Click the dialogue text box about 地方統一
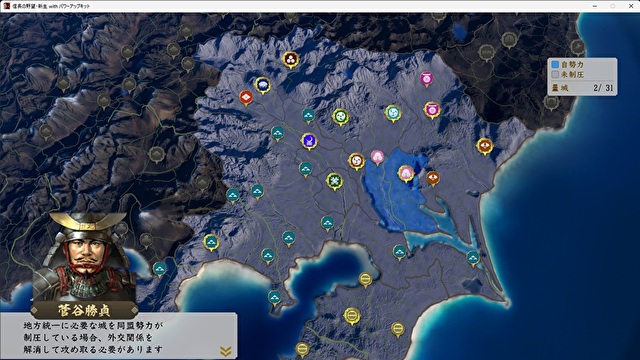Screen dimensions: 640x360 pyautogui.click(x=118, y=336)
